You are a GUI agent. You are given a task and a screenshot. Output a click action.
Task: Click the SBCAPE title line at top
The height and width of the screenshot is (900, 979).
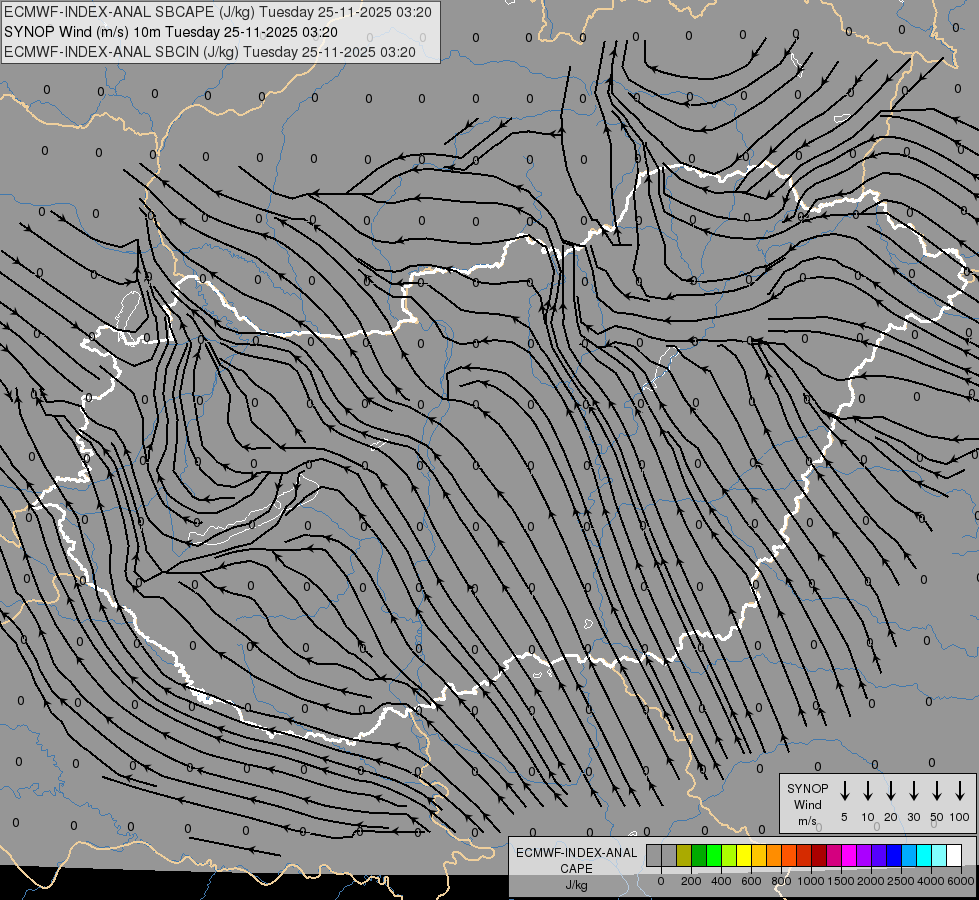point(218,12)
